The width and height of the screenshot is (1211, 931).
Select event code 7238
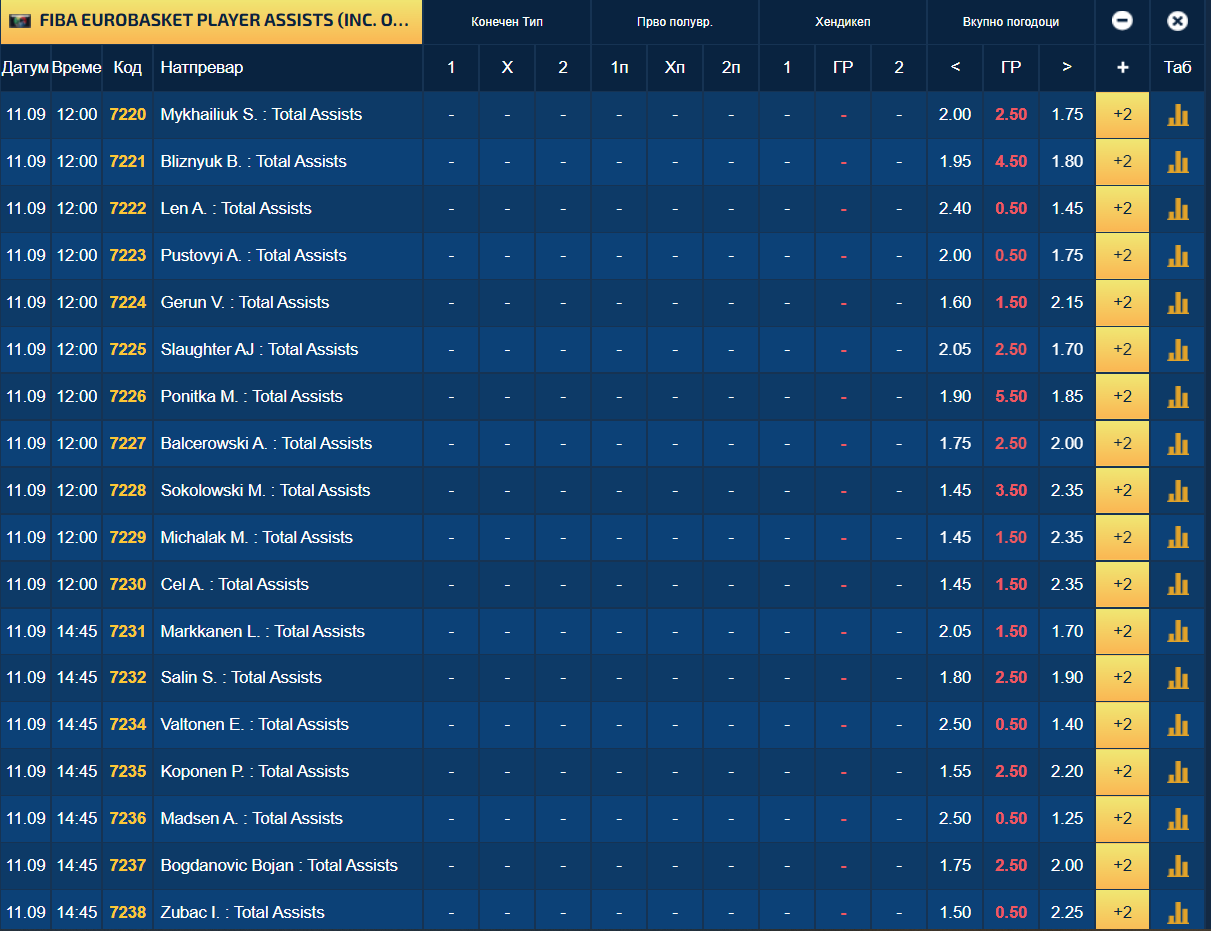tap(128, 913)
